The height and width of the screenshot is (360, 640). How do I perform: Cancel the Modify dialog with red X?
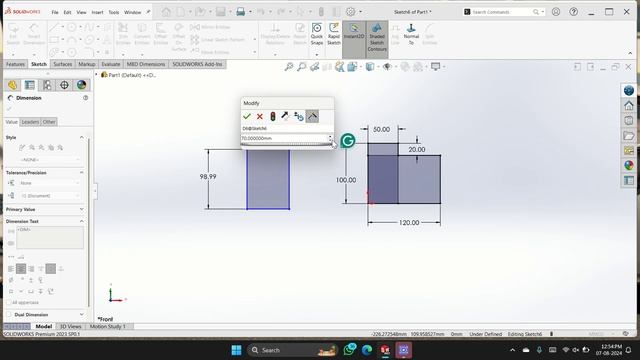[260, 117]
